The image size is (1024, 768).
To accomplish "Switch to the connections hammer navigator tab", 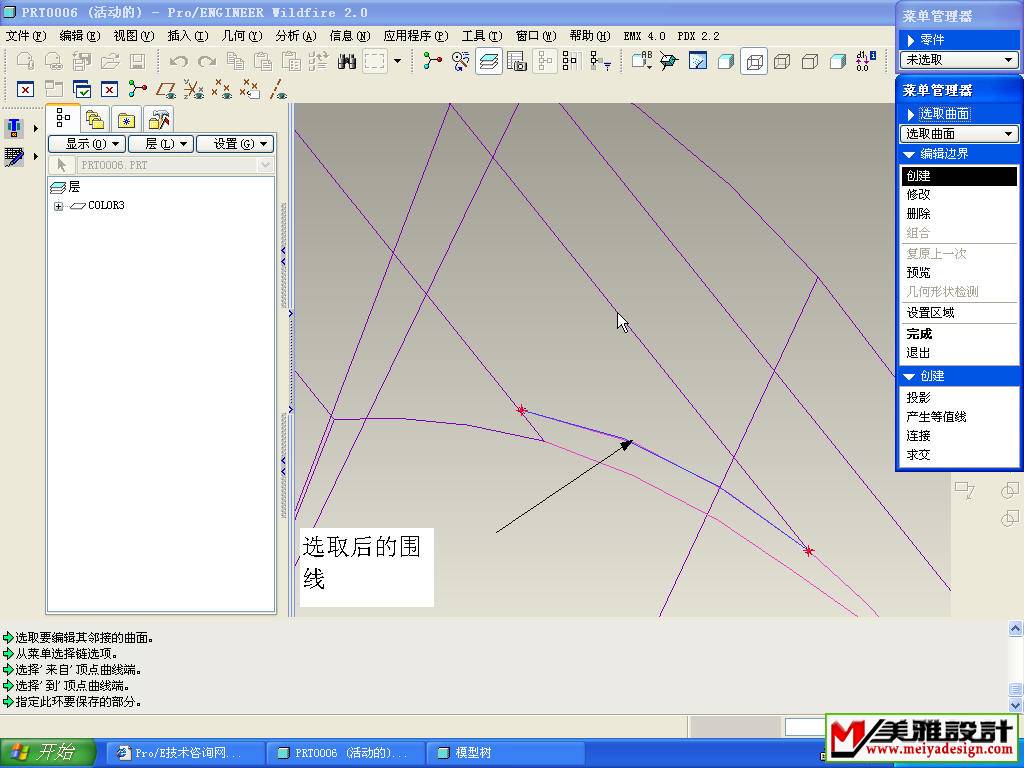I will click(x=159, y=120).
